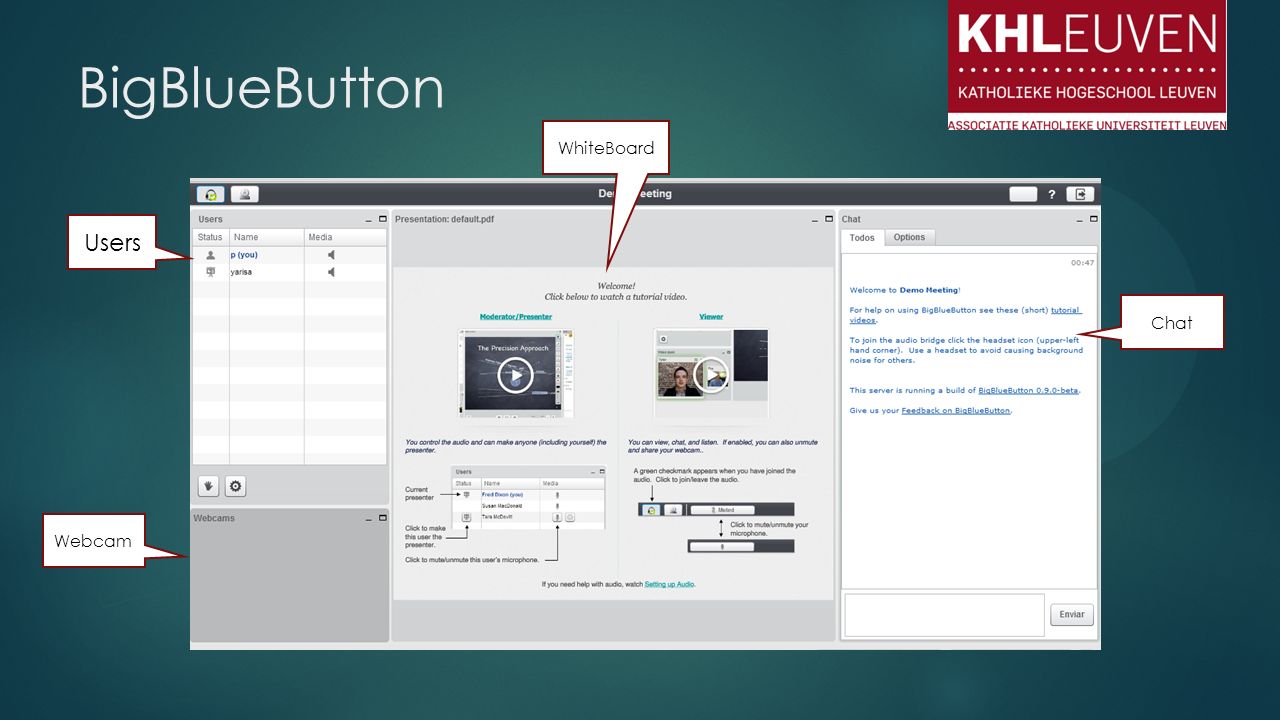This screenshot has height=720, width=1280.
Task: Maximize the Users panel
Action: click(382, 219)
